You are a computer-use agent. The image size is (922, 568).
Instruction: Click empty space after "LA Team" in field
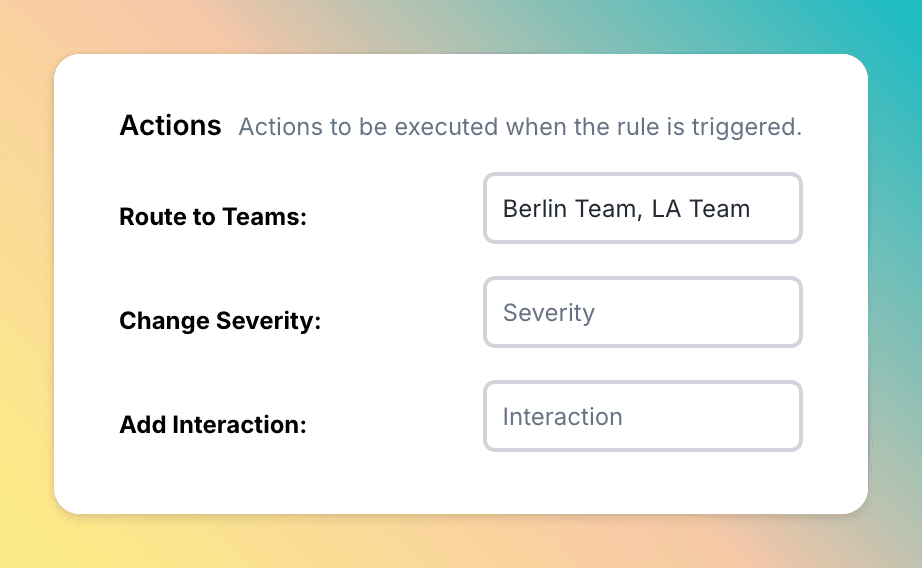coord(774,209)
